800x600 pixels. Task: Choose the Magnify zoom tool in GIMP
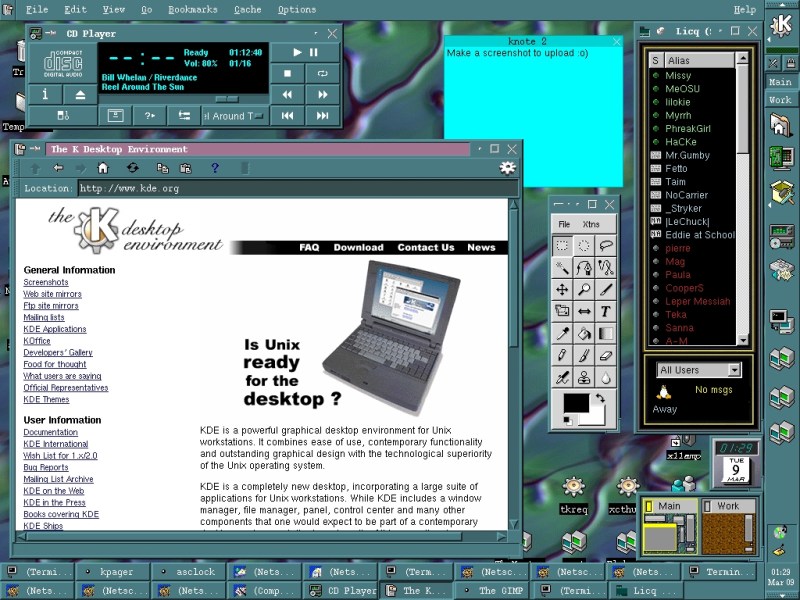pyautogui.click(x=584, y=290)
